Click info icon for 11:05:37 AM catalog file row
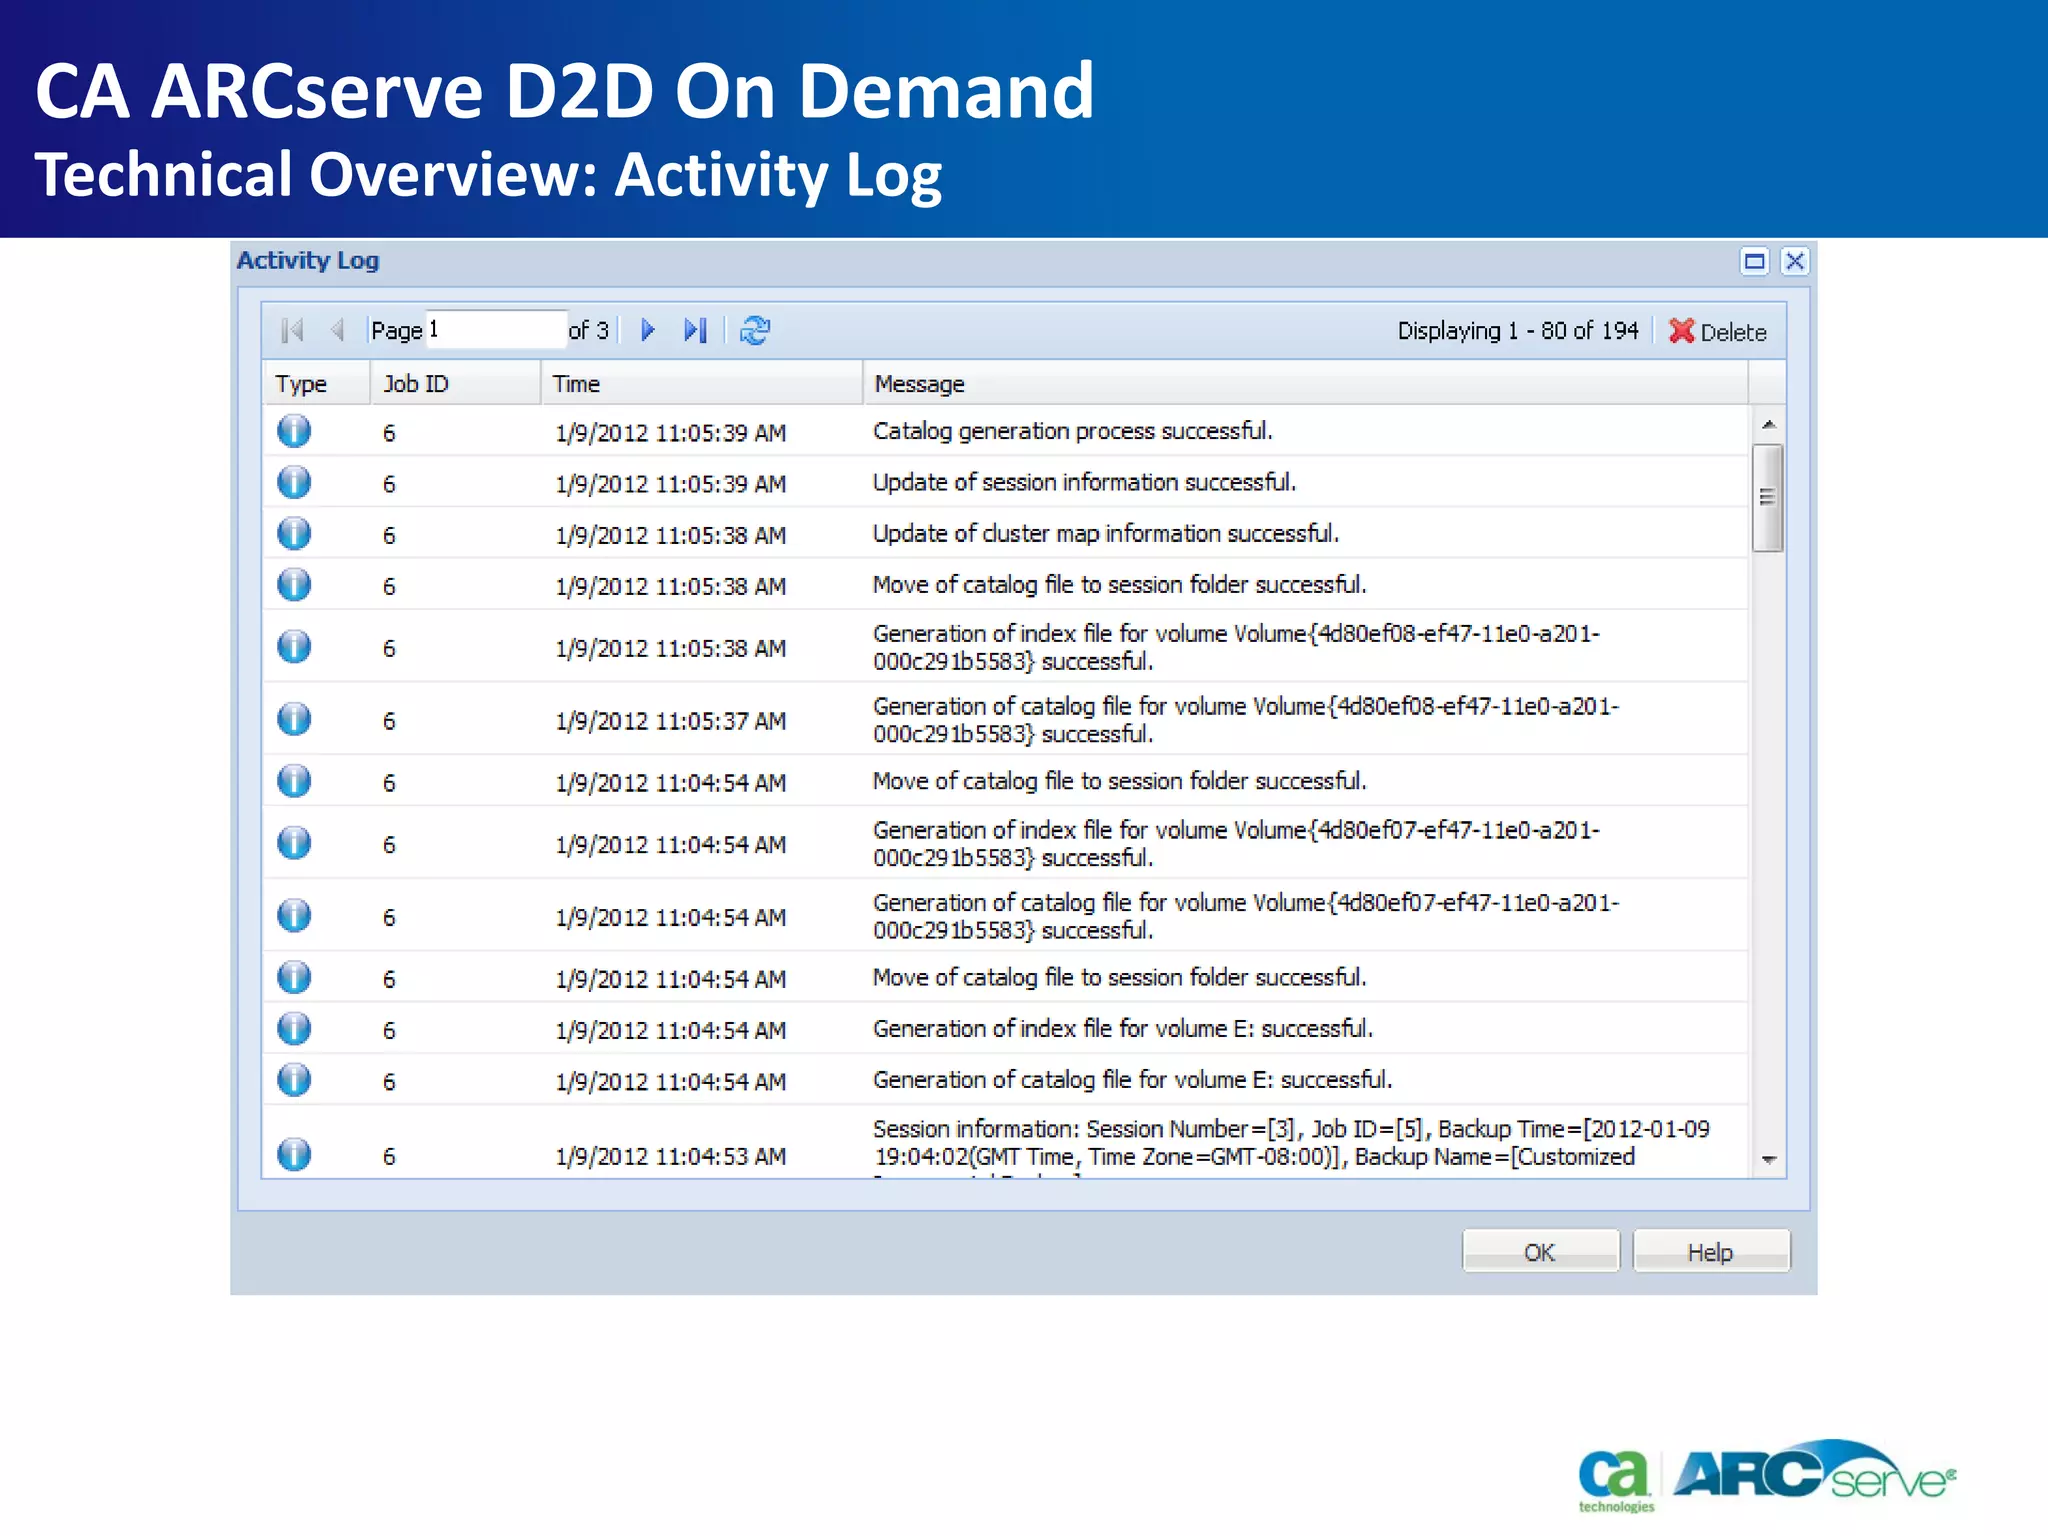The width and height of the screenshot is (2048, 1536). point(294,719)
